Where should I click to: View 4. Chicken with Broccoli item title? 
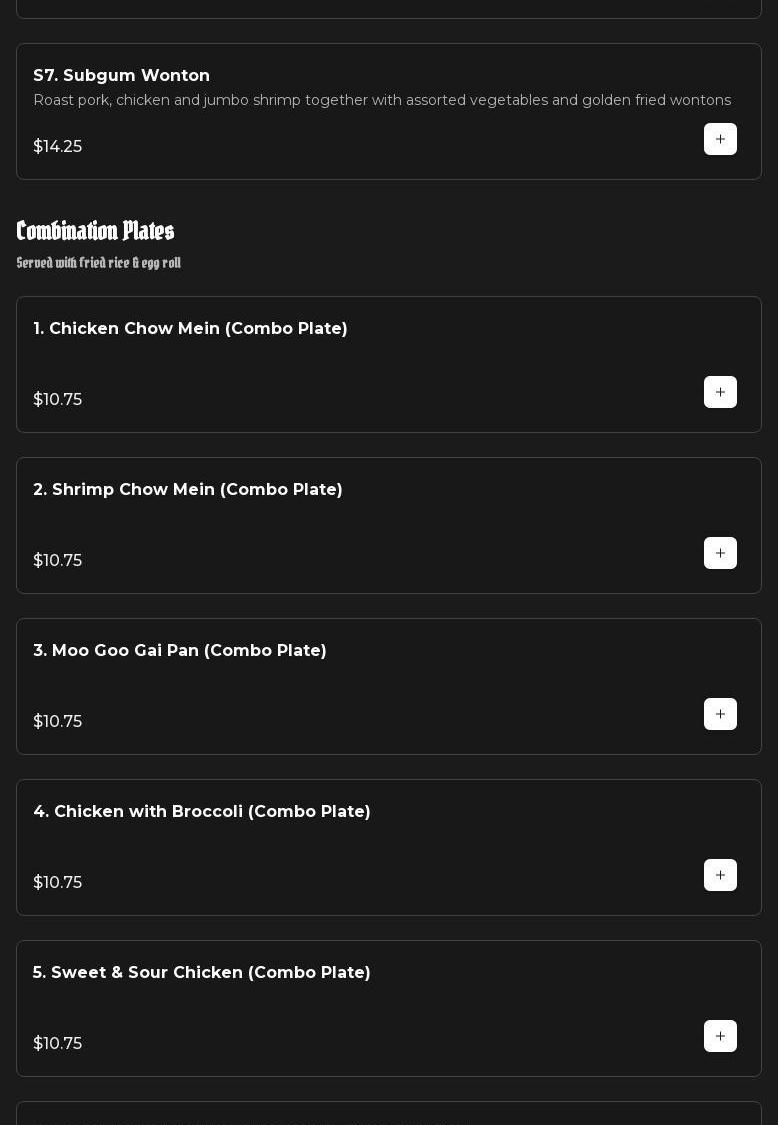pos(202,812)
